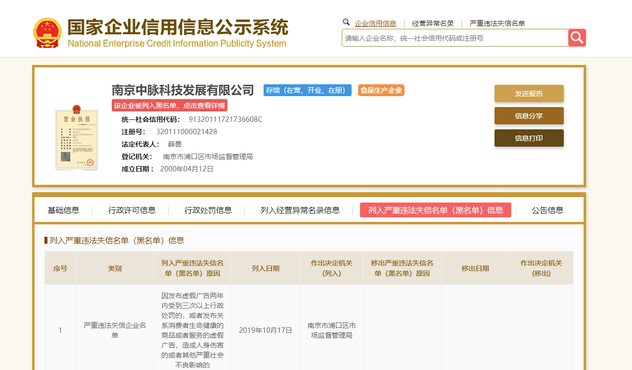The image size is (632, 370).
Task: Switch to the 行政许可信息 tab
Action: 132,210
